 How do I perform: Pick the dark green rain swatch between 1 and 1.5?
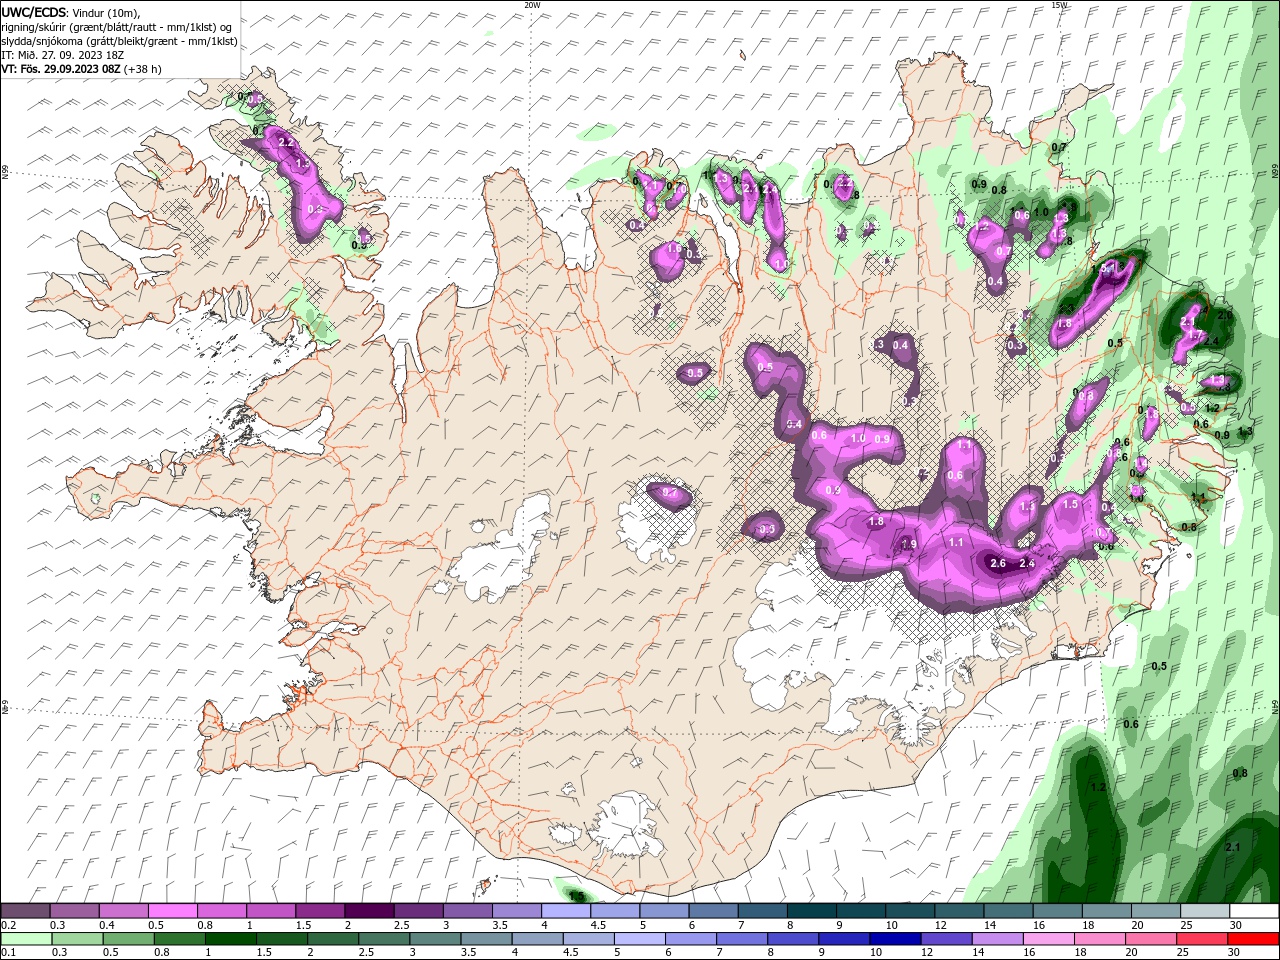229,939
